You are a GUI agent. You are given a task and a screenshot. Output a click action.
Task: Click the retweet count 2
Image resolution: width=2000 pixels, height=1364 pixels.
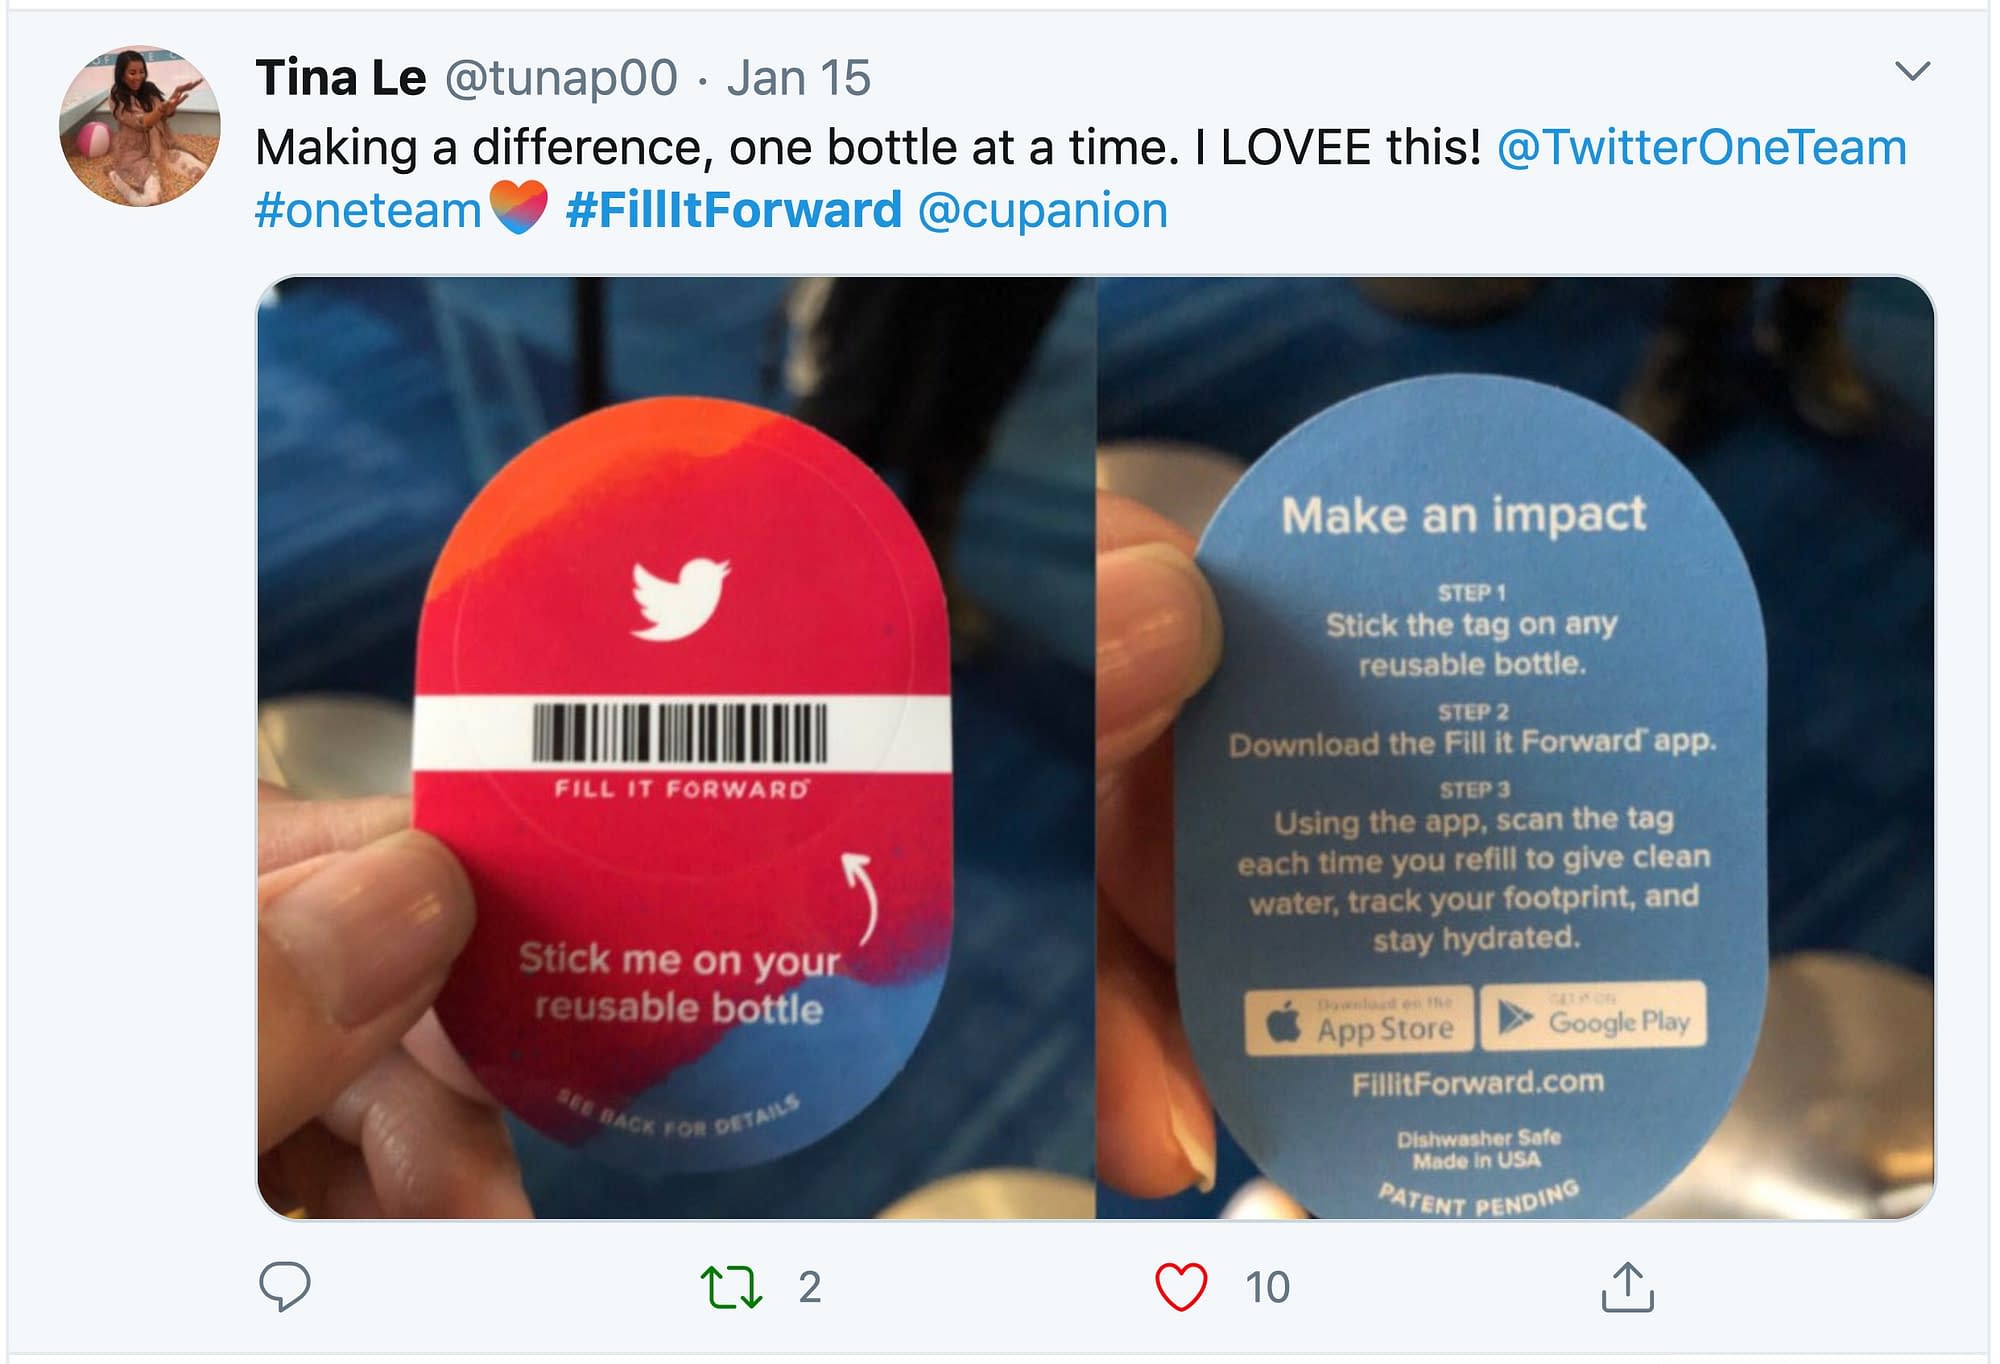[x=810, y=1287]
